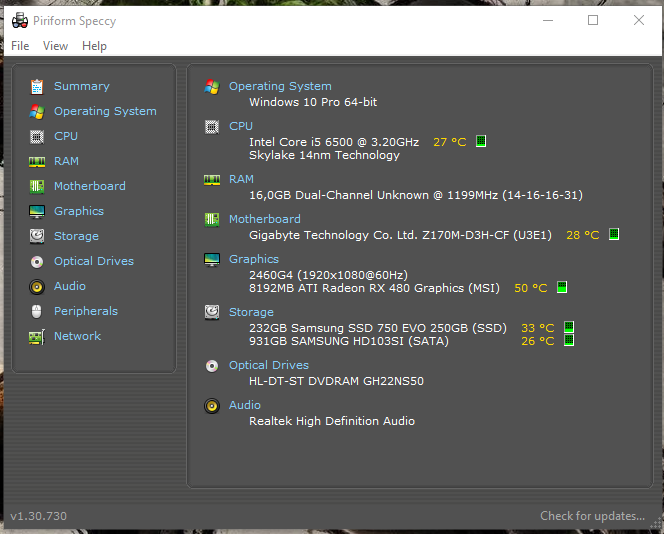This screenshot has width=664, height=534.
Task: Click the CPU chip icon in main panel
Action: point(212,127)
